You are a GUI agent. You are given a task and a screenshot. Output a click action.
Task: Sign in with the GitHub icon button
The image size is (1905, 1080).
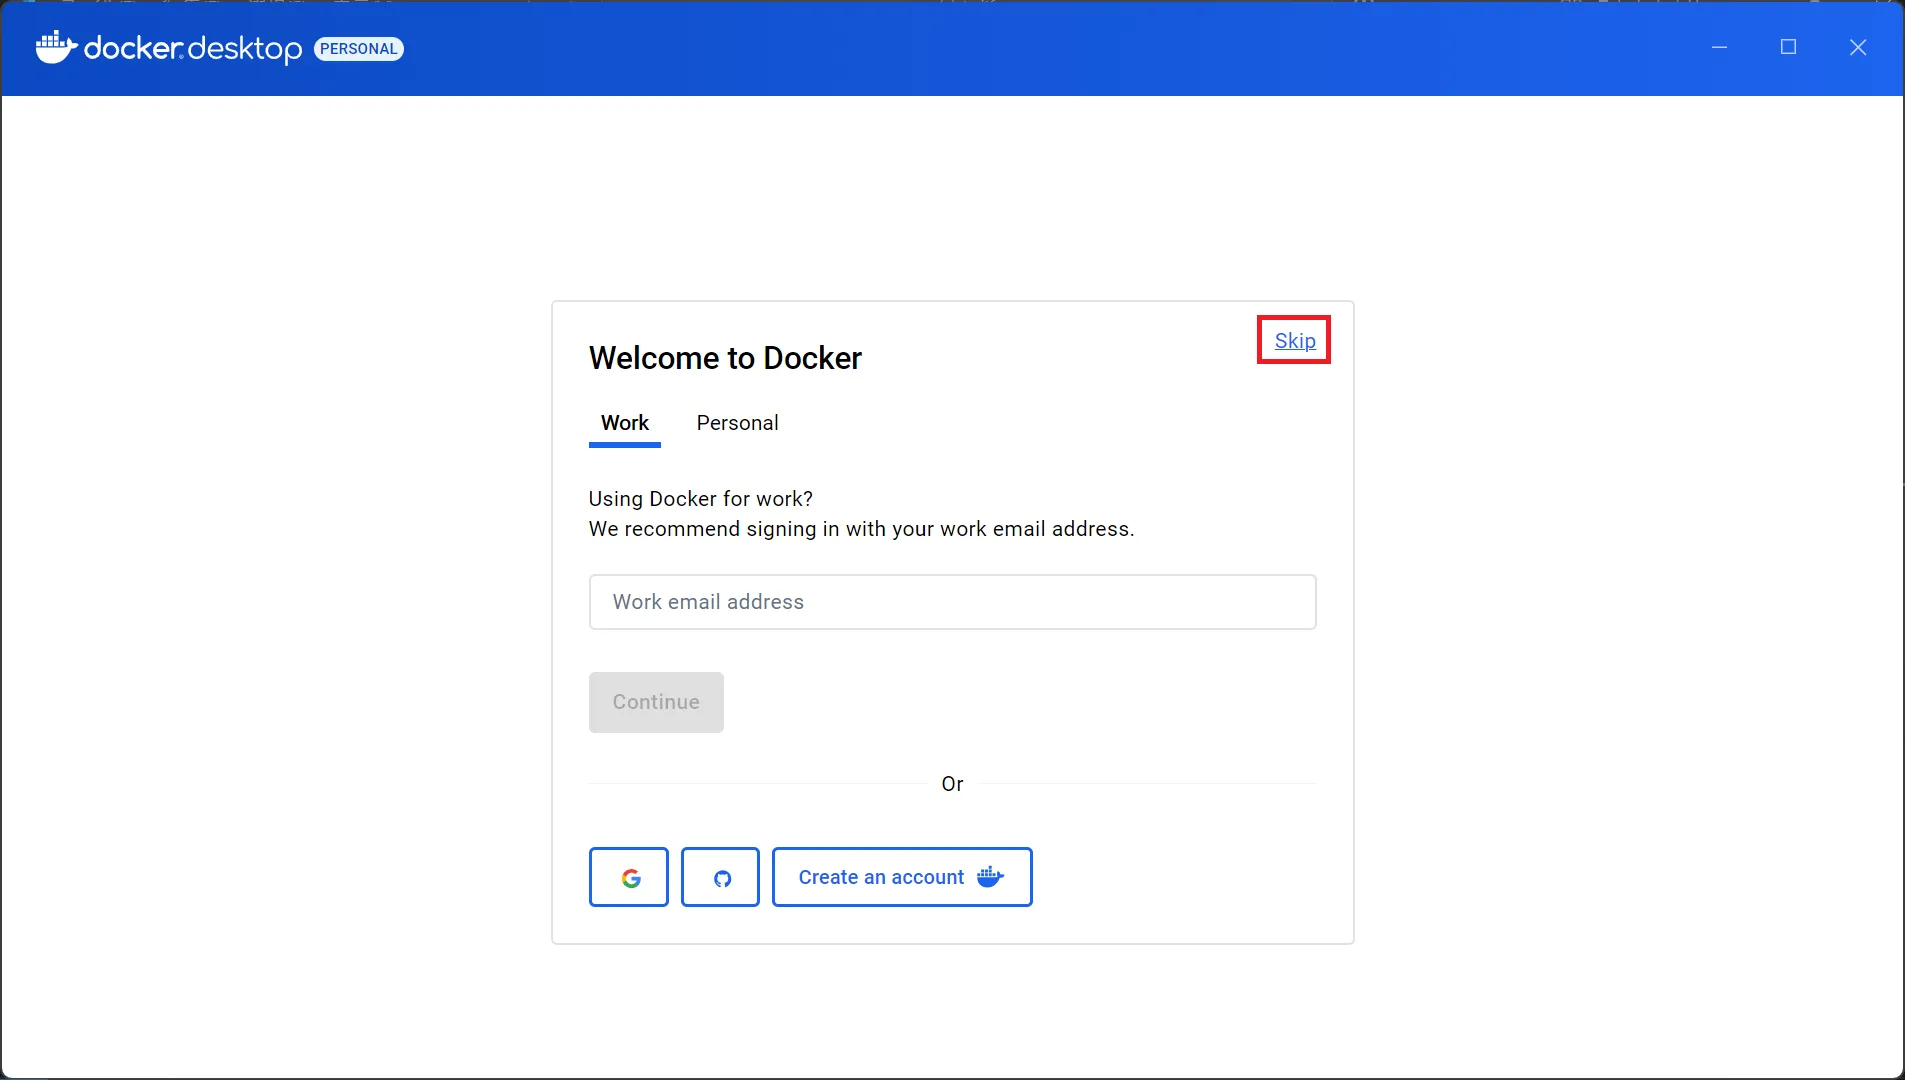tap(720, 877)
